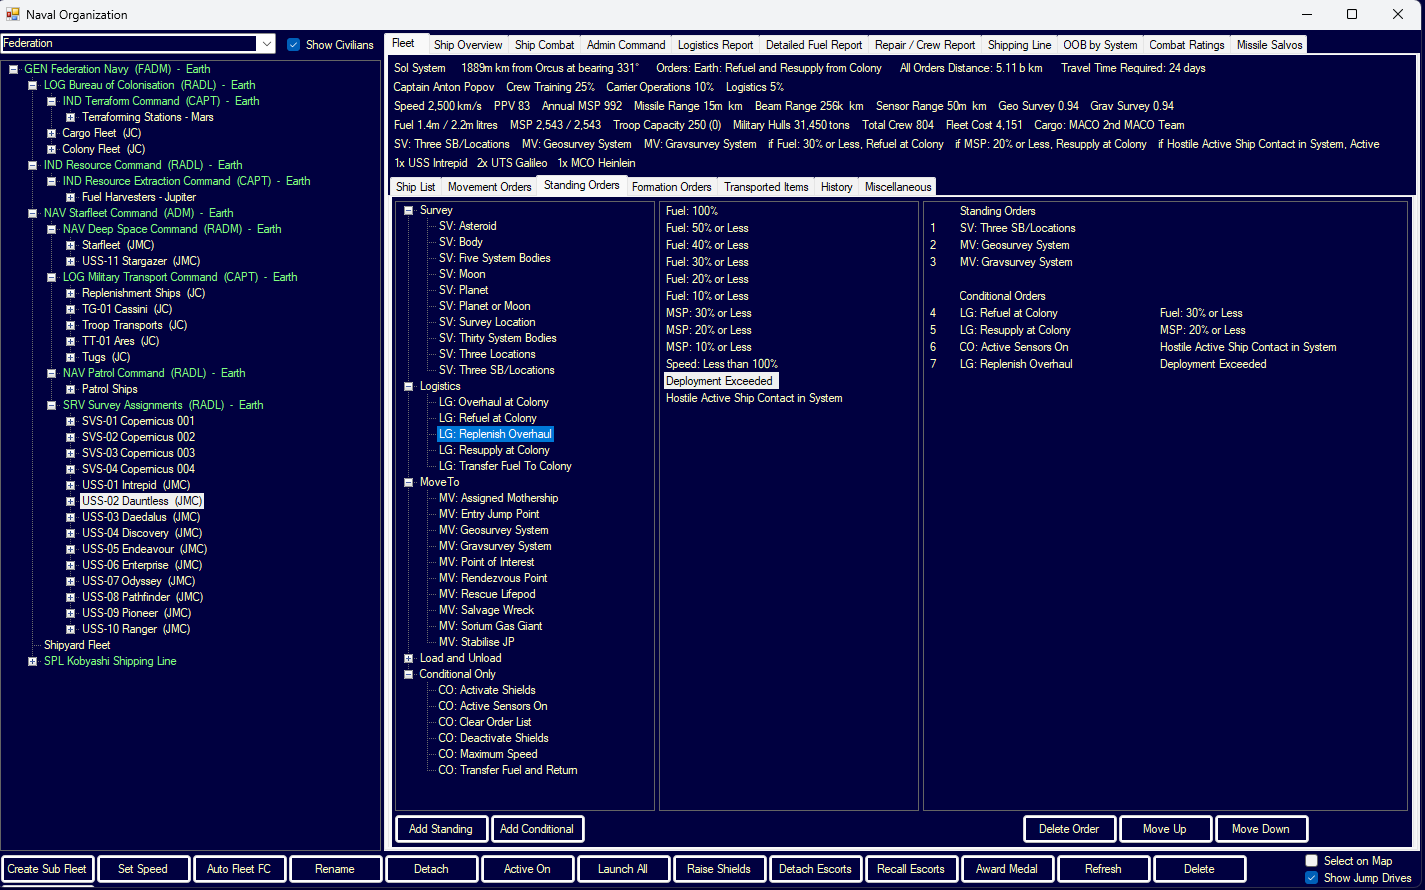Collapse the GEN Federation Navy node
Viewport: 1425px width, 890px height.
[13, 69]
